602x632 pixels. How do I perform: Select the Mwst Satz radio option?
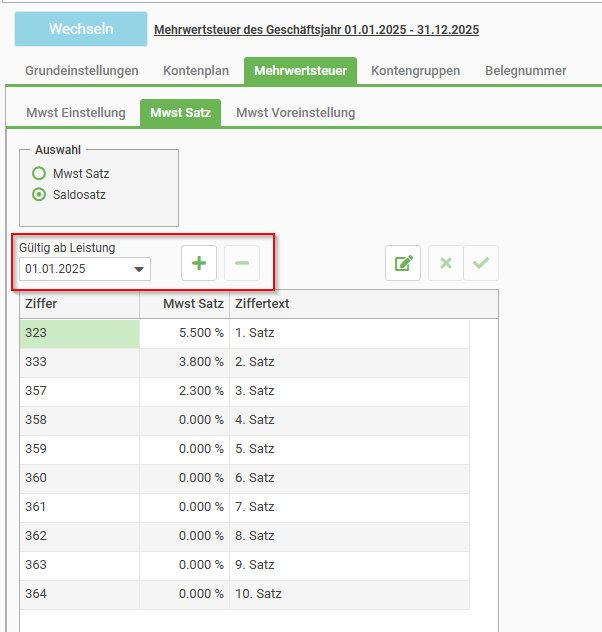(x=39, y=173)
